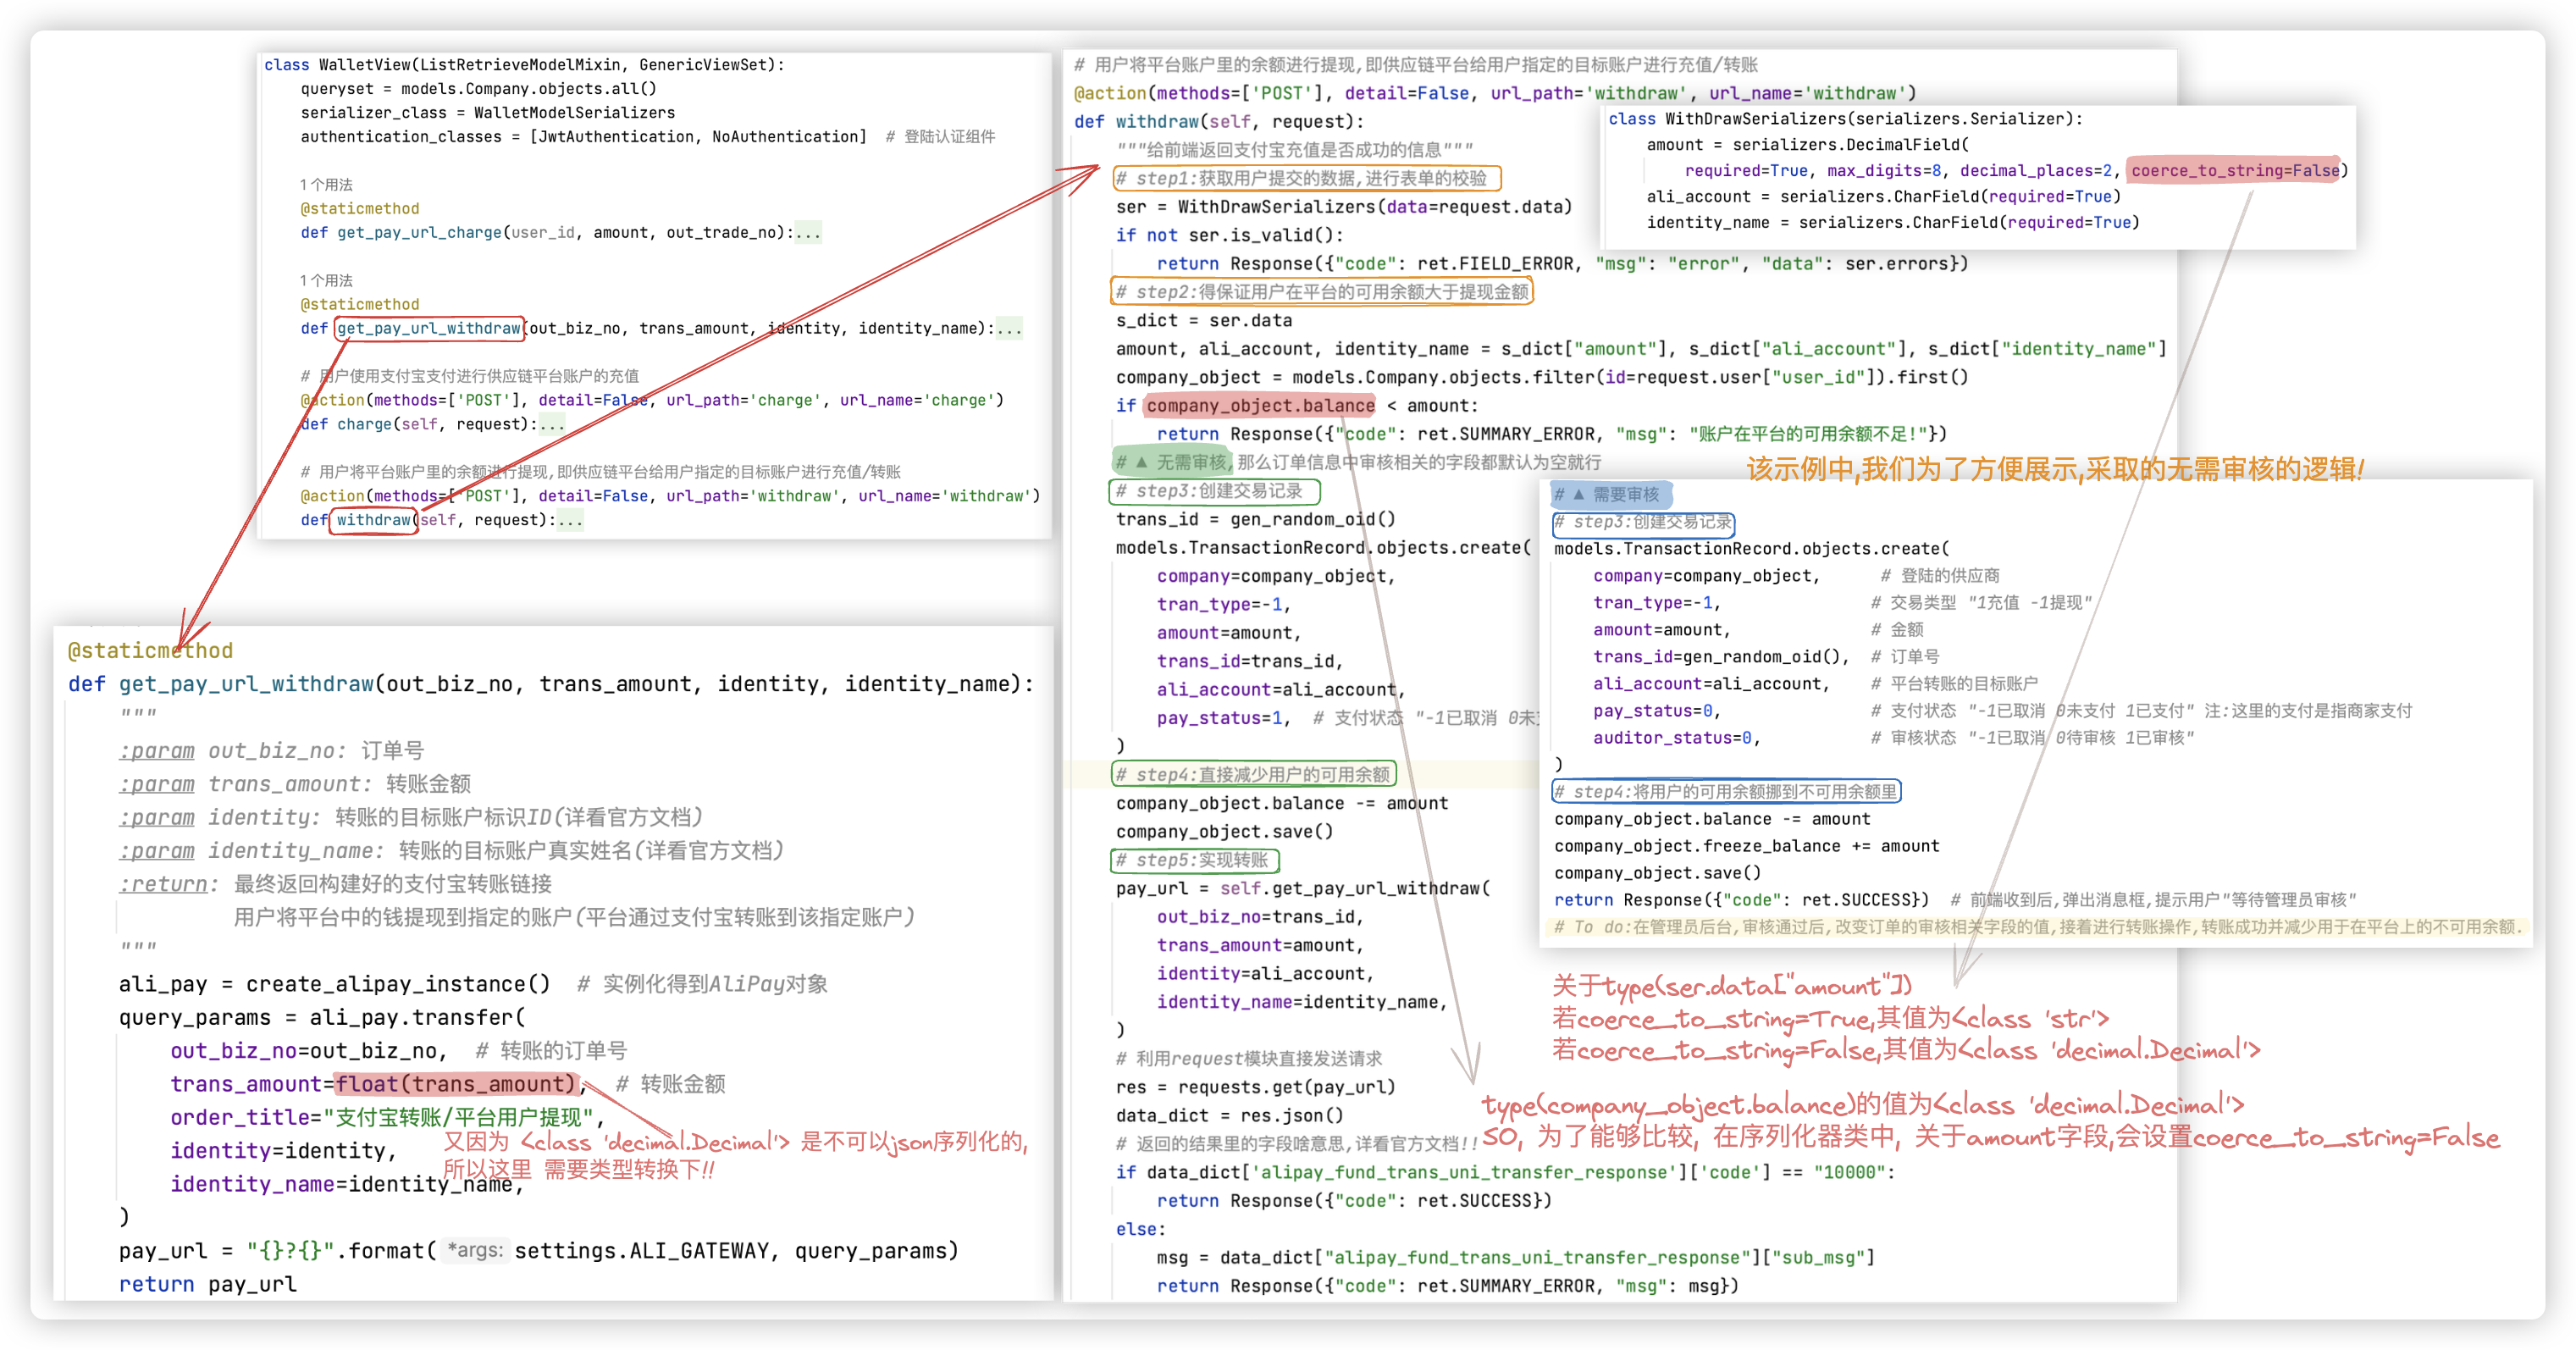
Task: Expand folded withdraw method ellipsis in WalletView
Action: (570, 521)
